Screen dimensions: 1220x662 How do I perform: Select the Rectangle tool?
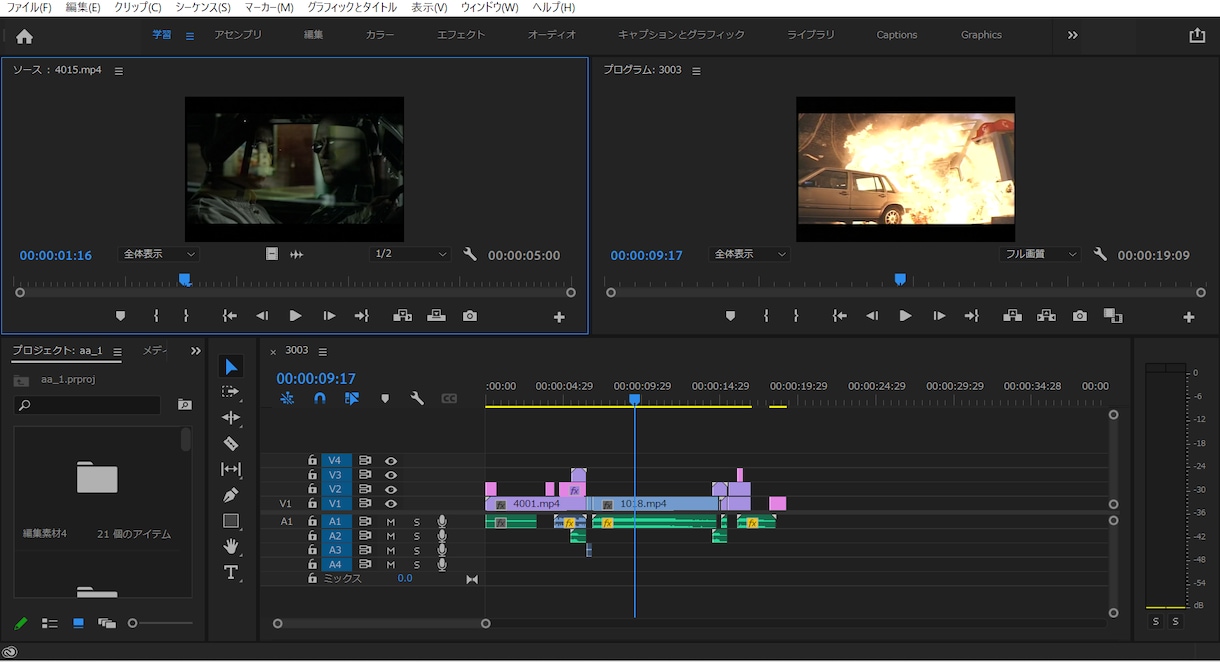tap(231, 521)
